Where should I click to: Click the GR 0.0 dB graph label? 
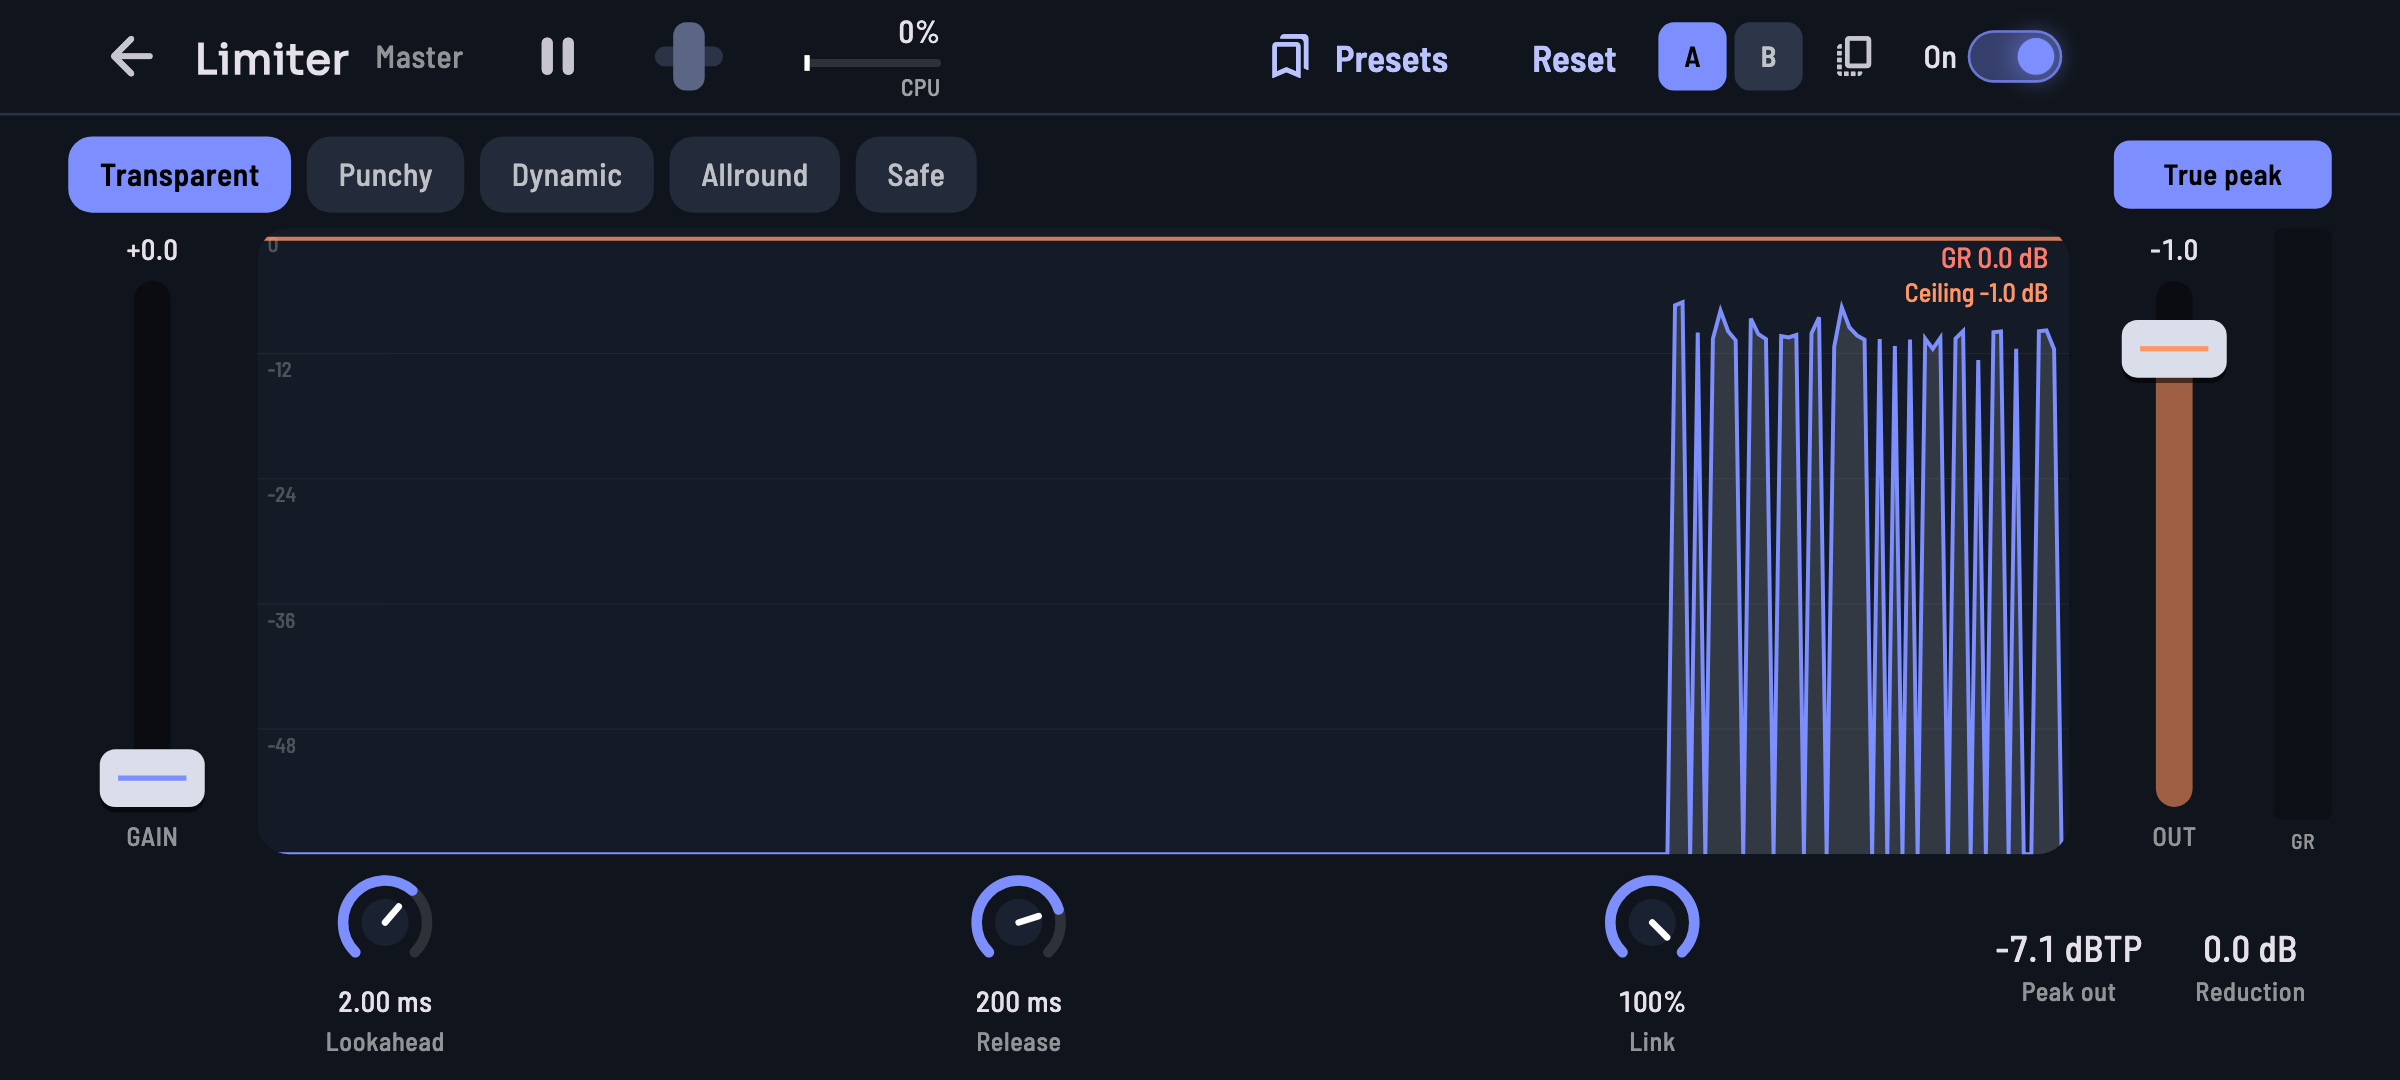pos(1994,258)
